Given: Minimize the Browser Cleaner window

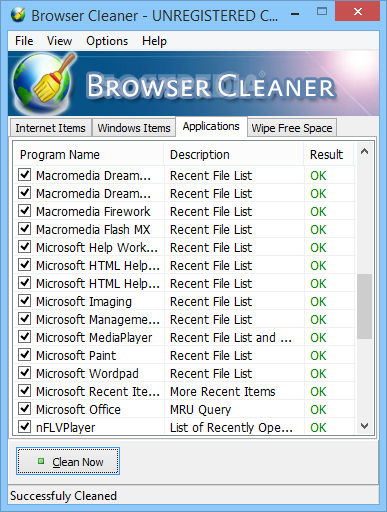Looking at the screenshot, I should (295, 14).
